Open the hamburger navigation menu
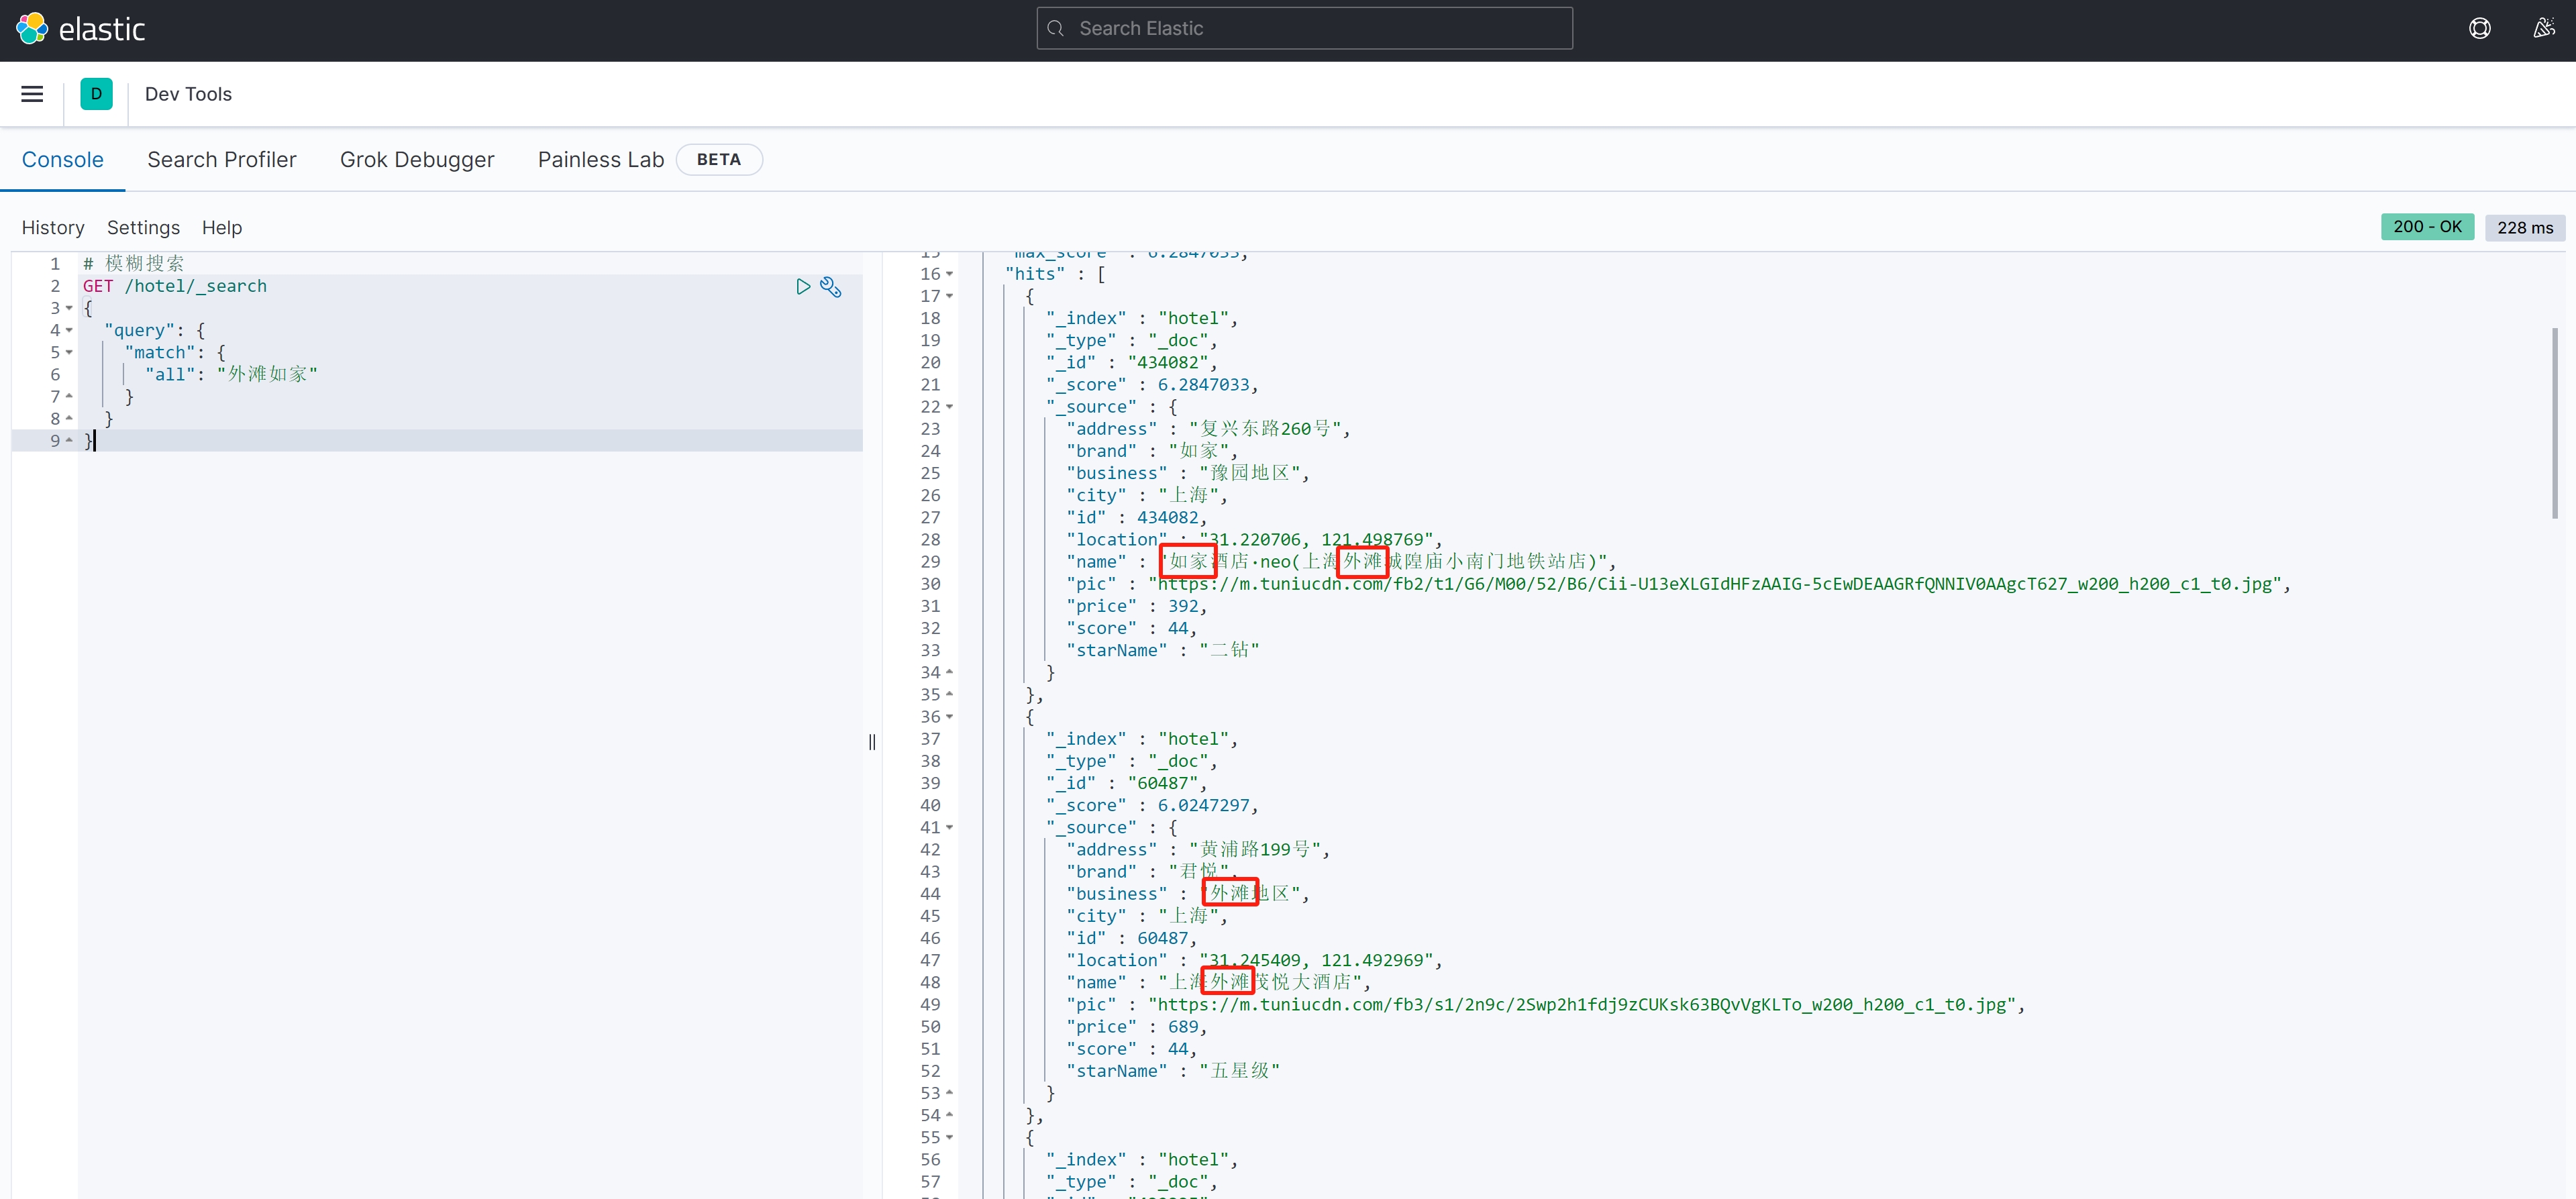 pos(32,94)
